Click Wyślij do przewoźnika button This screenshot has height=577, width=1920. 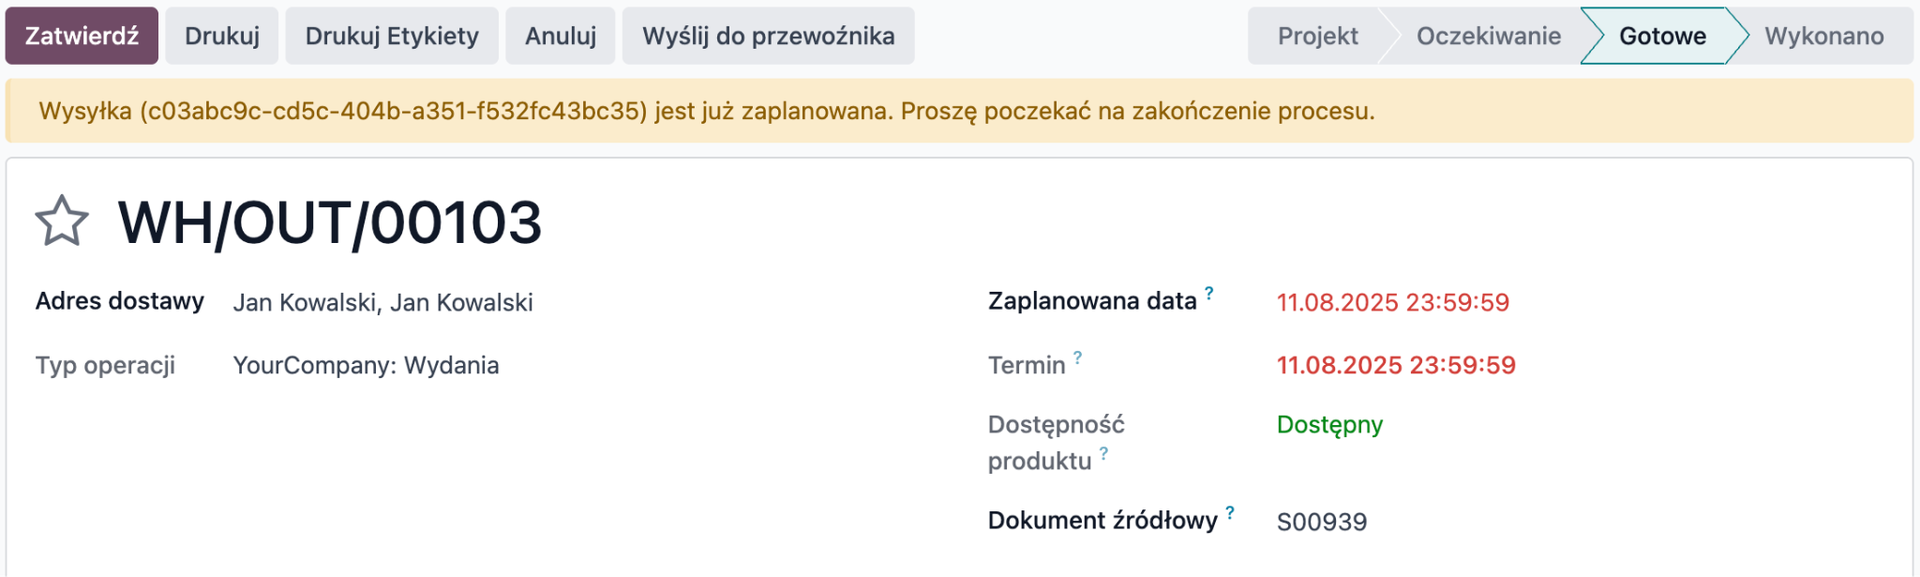[768, 36]
